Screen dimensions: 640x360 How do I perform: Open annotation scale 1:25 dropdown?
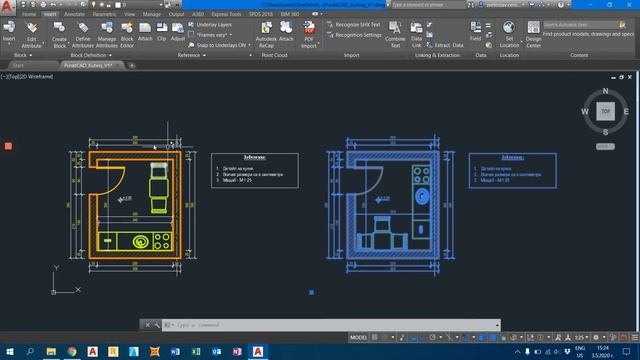click(581, 338)
